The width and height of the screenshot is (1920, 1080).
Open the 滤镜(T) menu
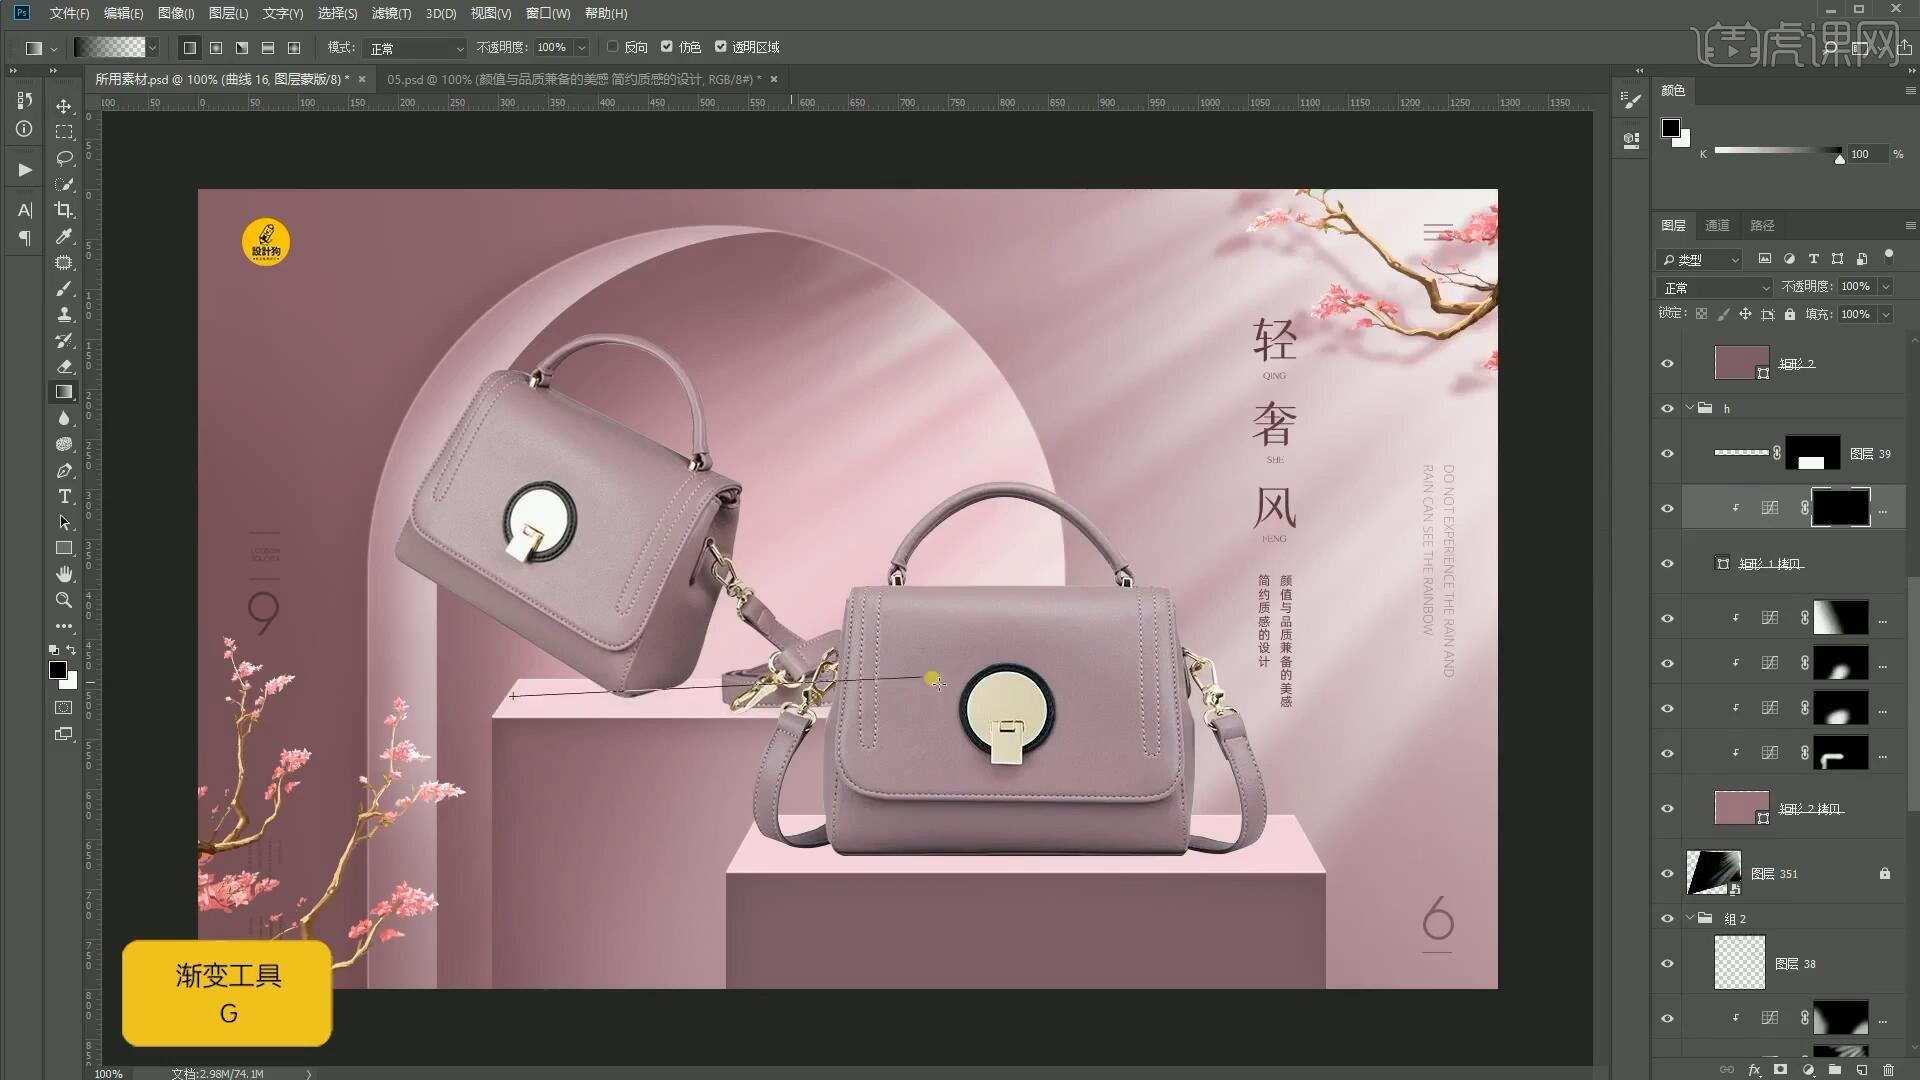pyautogui.click(x=391, y=13)
